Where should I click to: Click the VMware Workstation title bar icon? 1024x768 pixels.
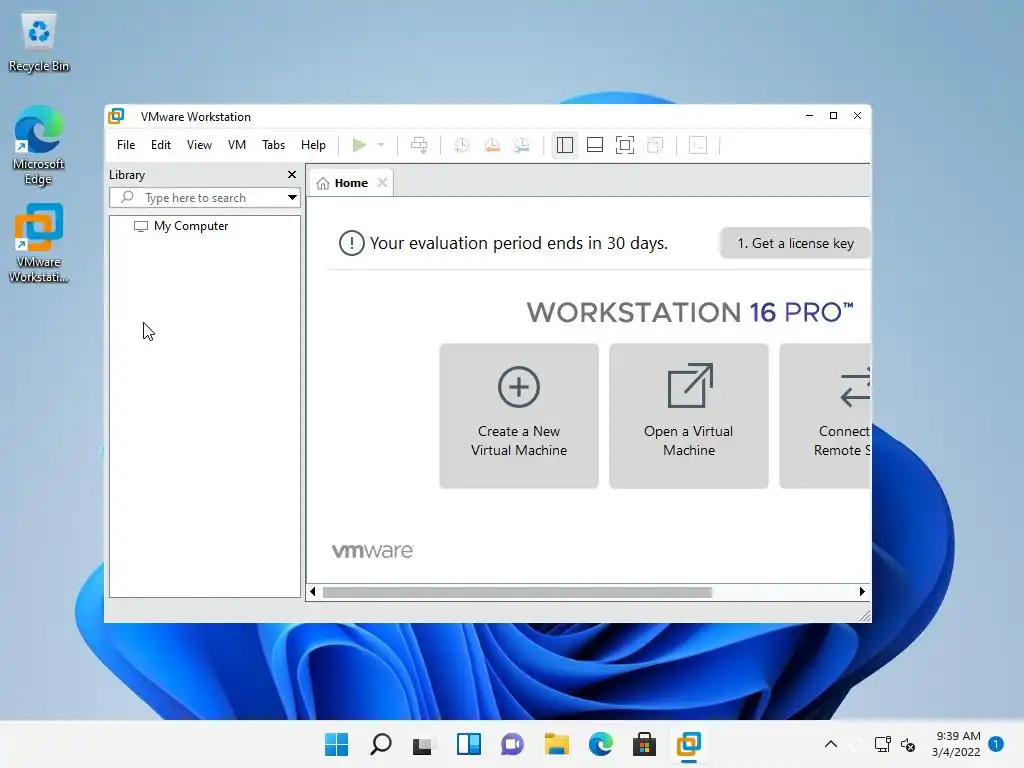coord(116,116)
